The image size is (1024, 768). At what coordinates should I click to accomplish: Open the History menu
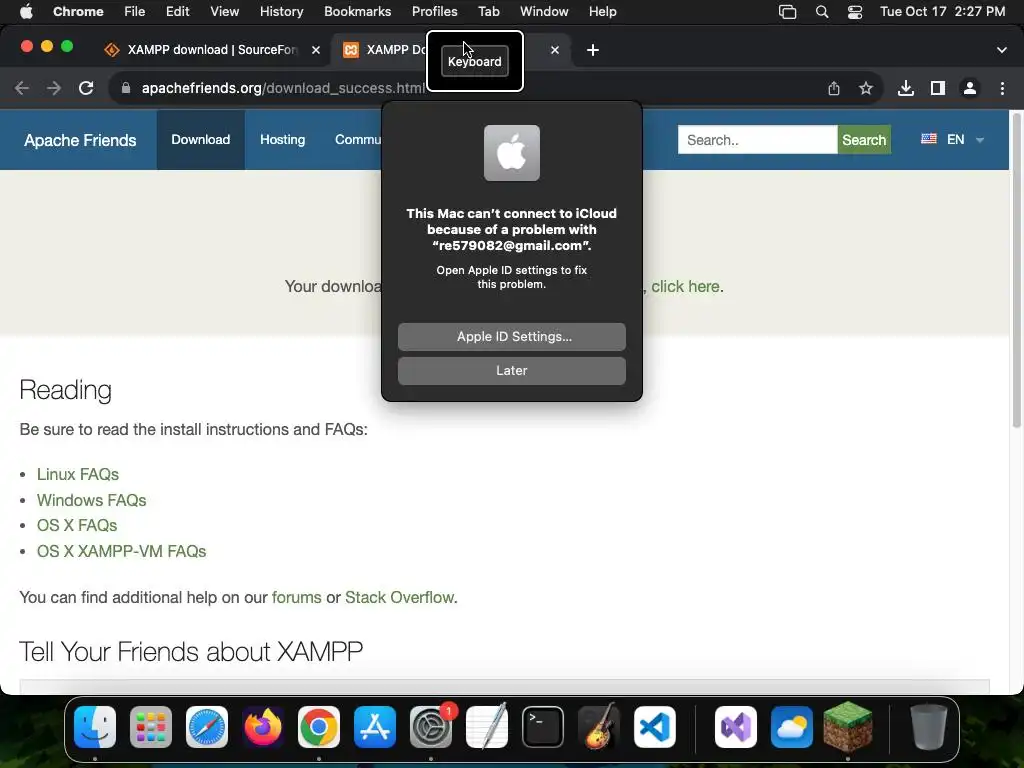281,12
